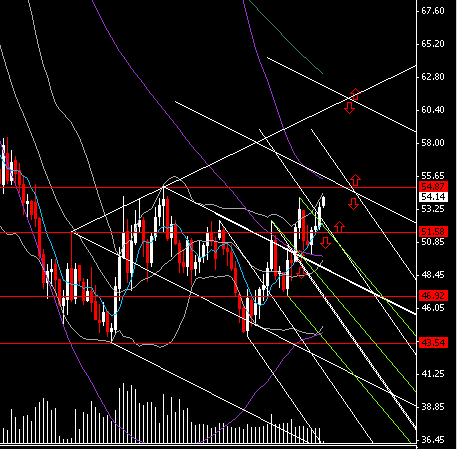Select the red 46.92 level label

point(433,295)
